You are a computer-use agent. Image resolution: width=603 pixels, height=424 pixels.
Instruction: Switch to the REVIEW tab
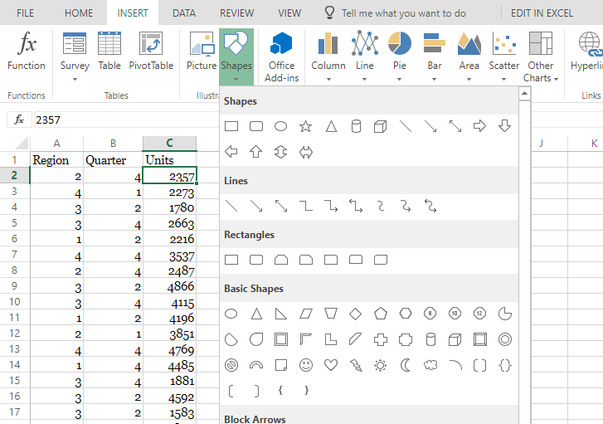(237, 13)
